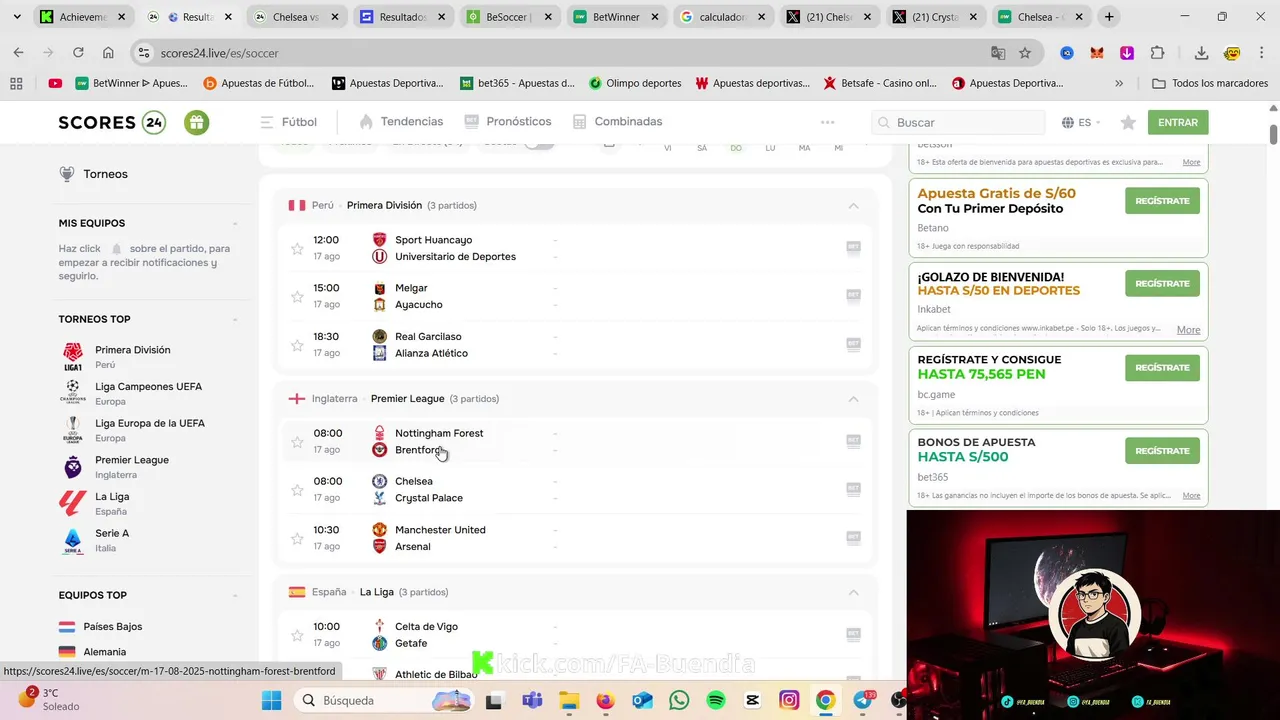This screenshot has height=720, width=1280.
Task: Open the 'Todos los marcadores' bookmarks folder
Action: (x=1210, y=83)
